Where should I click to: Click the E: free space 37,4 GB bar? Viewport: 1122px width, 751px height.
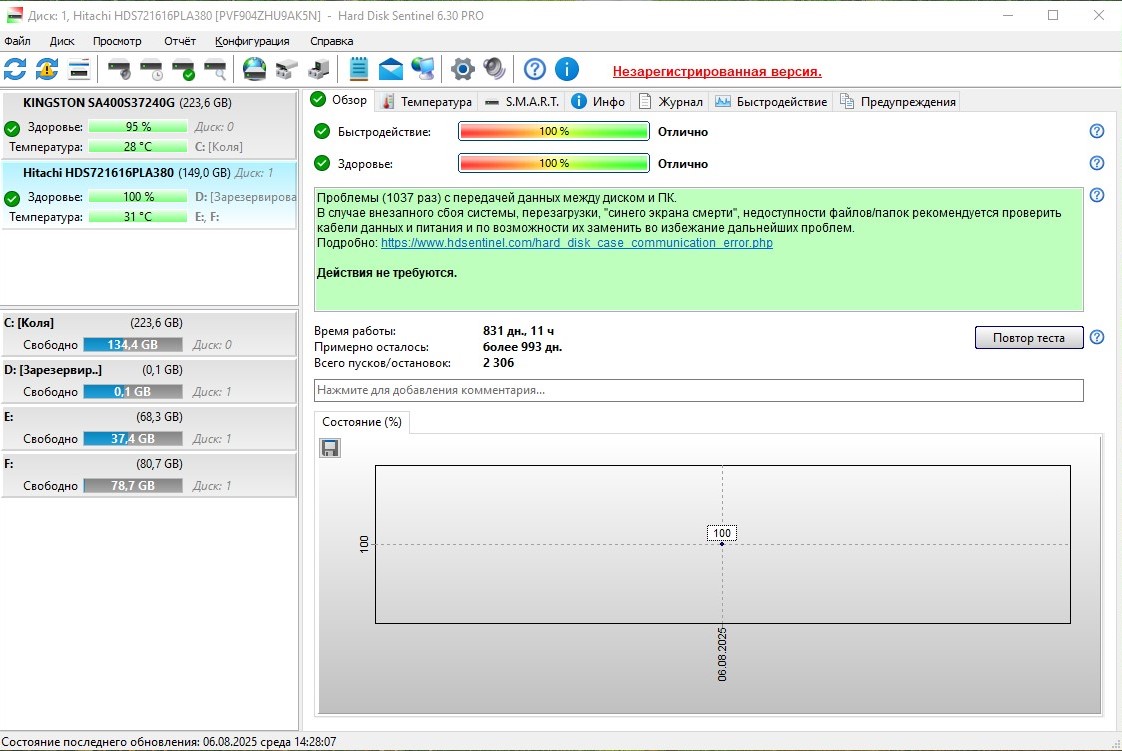coord(132,438)
